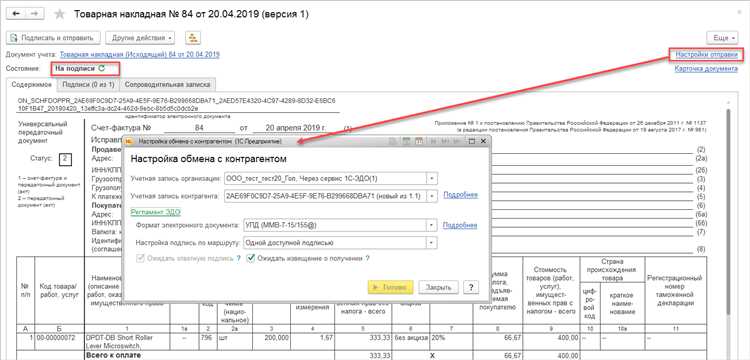750x360 pixels.
Task: Open the "Другие действия" dropdown menu
Action: tap(140, 38)
